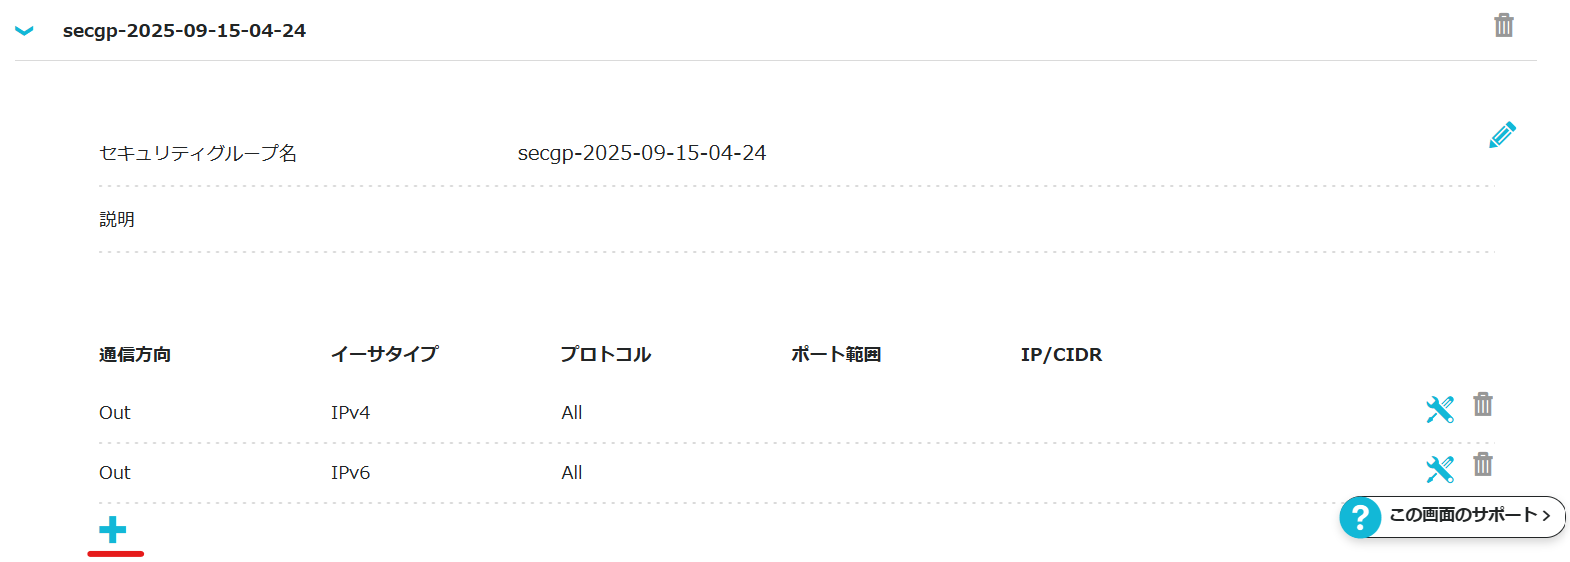Collapse the secgp-2025-09-15-04-24 section chevron
Screen dimensions: 1570x562
point(25,31)
